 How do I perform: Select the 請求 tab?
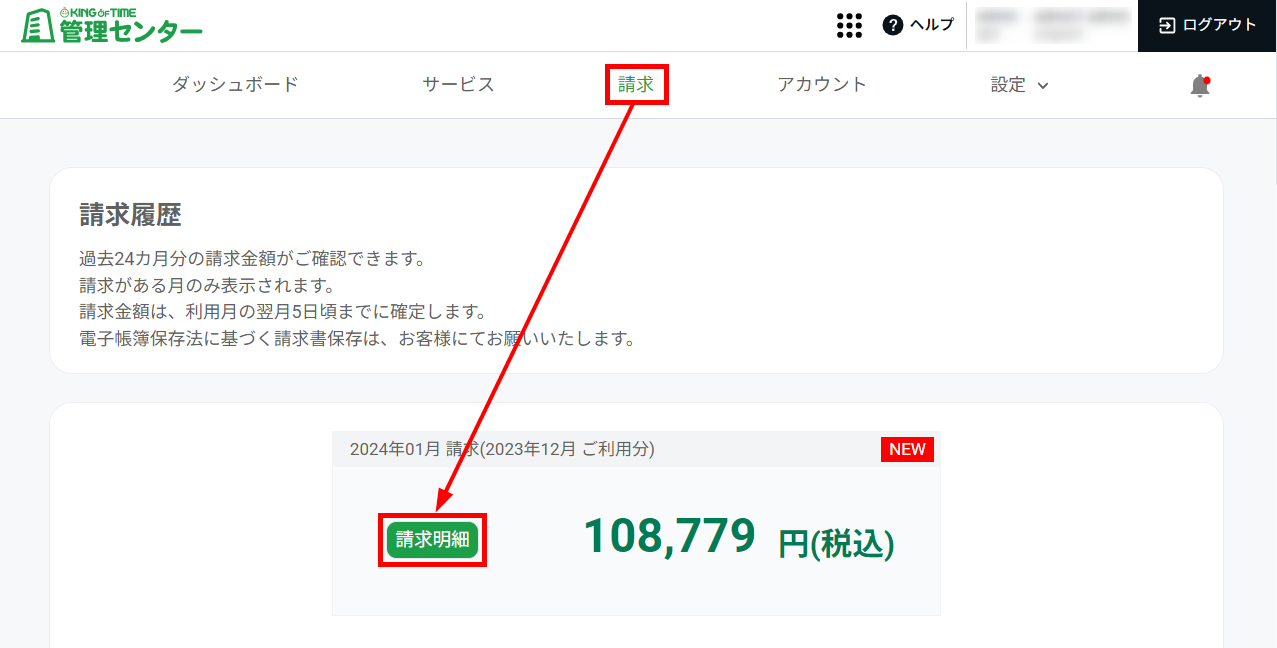636,85
